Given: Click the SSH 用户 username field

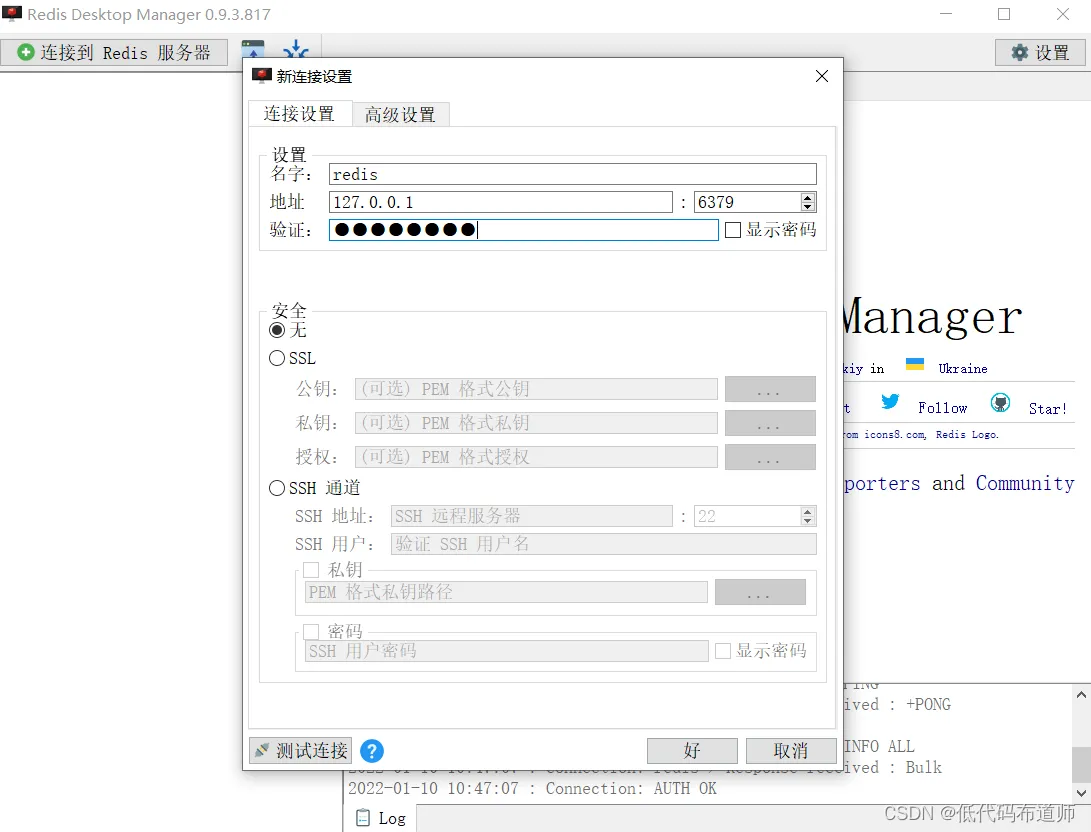Looking at the screenshot, I should [603, 544].
